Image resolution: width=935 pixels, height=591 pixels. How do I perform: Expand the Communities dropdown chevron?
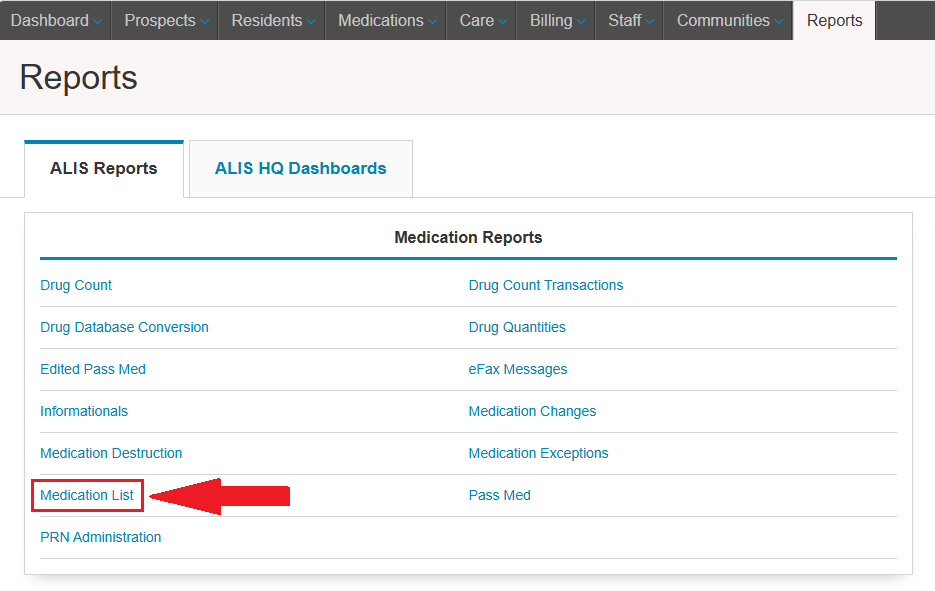tap(779, 21)
